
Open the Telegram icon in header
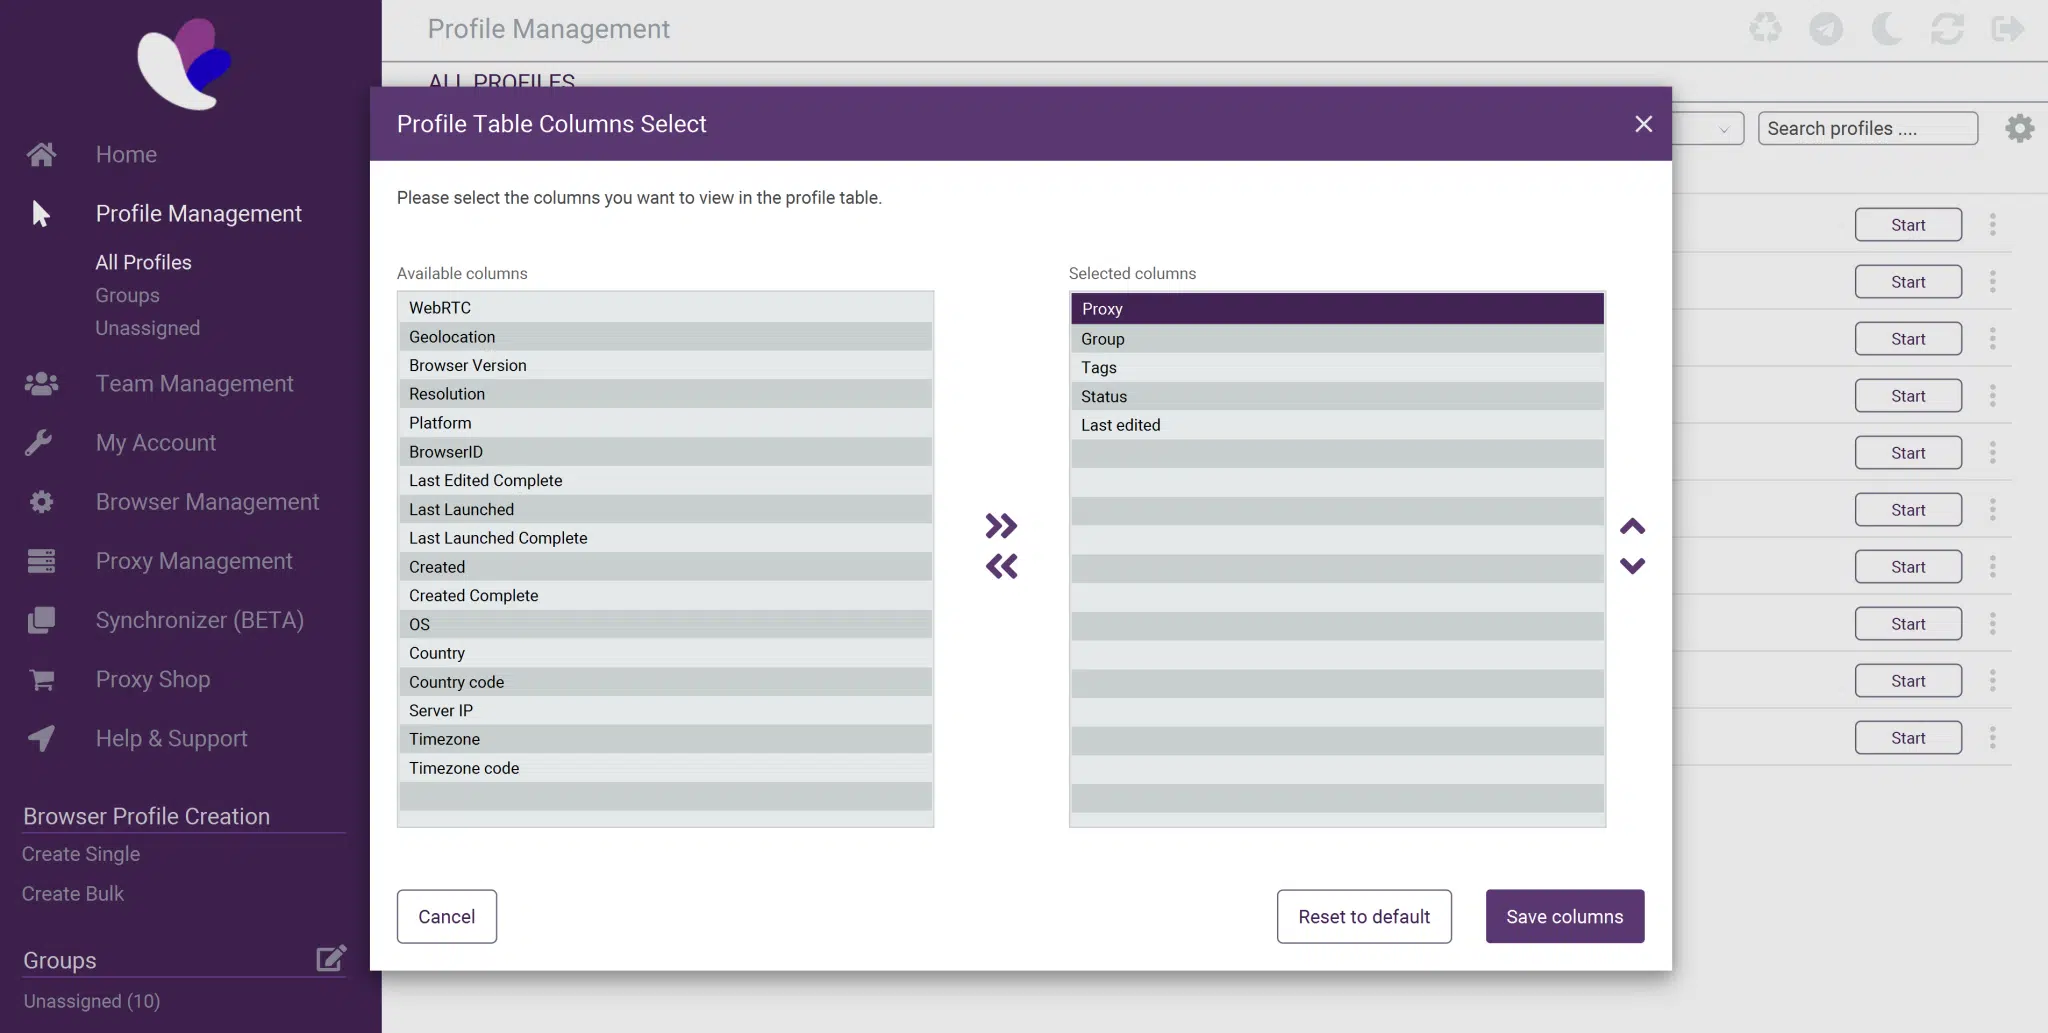tap(1826, 29)
